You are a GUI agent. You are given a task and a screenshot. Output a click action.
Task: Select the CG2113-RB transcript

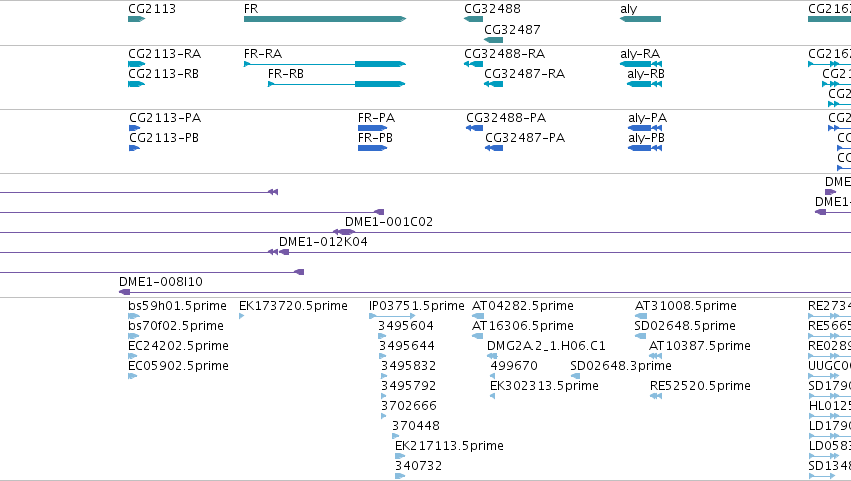point(136,84)
